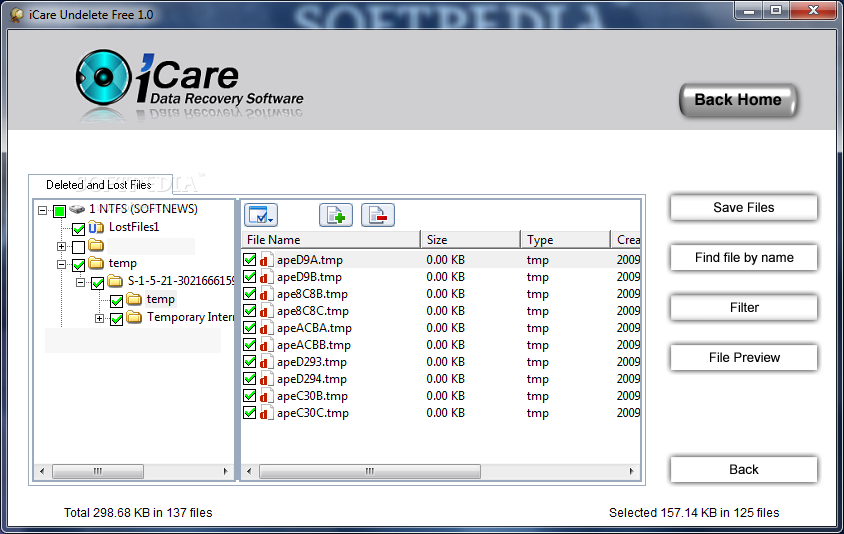
Task: Click the Save Files button
Action: point(744,207)
